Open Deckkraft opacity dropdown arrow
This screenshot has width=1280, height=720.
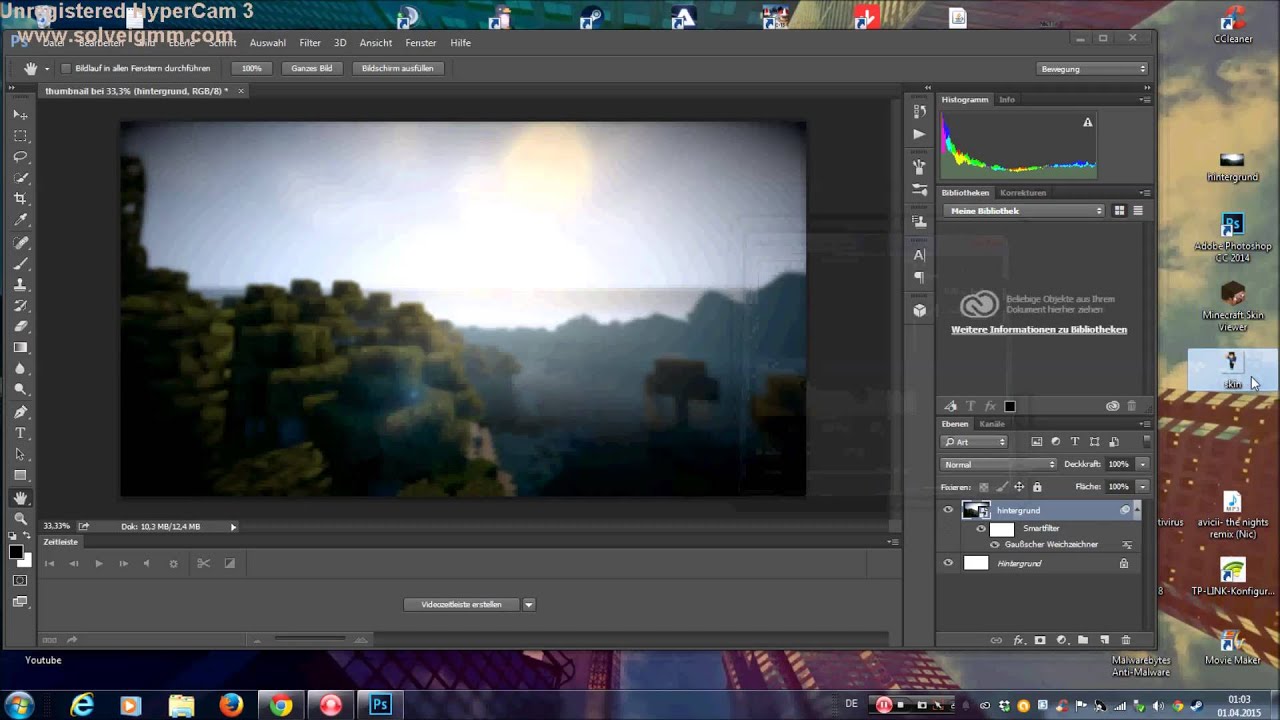pyautogui.click(x=1142, y=464)
